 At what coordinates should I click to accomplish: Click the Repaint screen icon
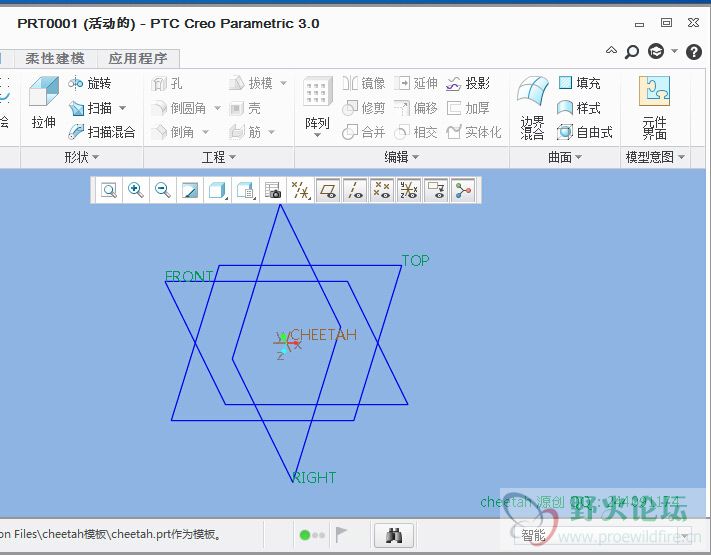[190, 190]
